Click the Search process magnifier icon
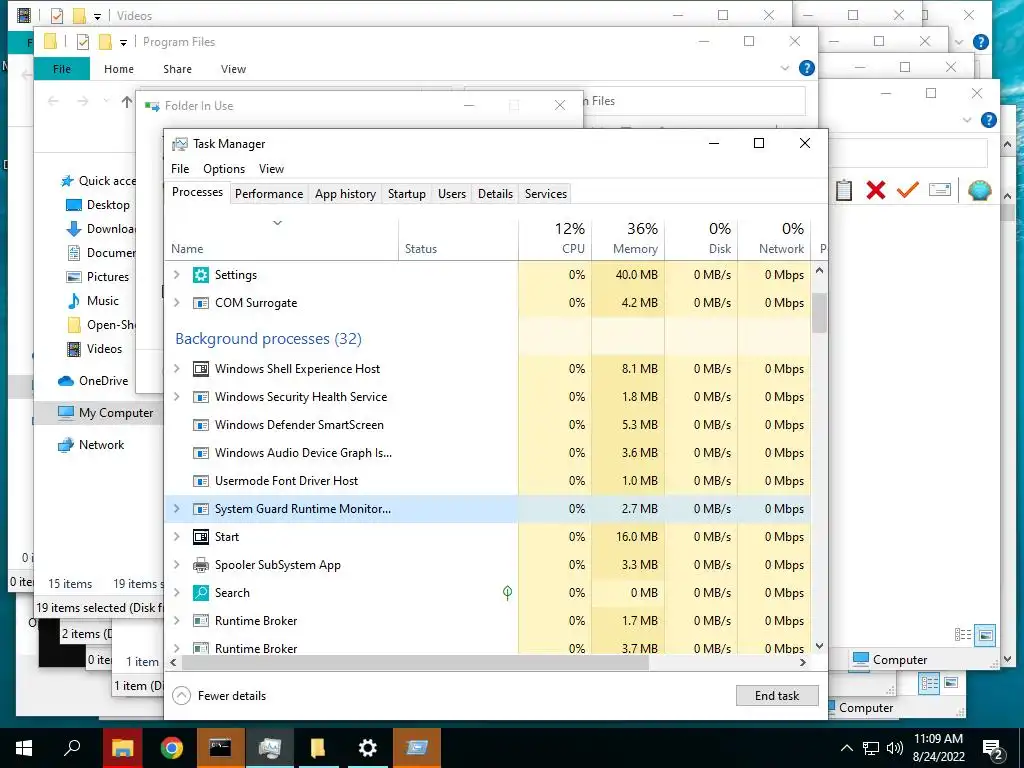The width and height of the screenshot is (1024, 768). tap(200, 593)
